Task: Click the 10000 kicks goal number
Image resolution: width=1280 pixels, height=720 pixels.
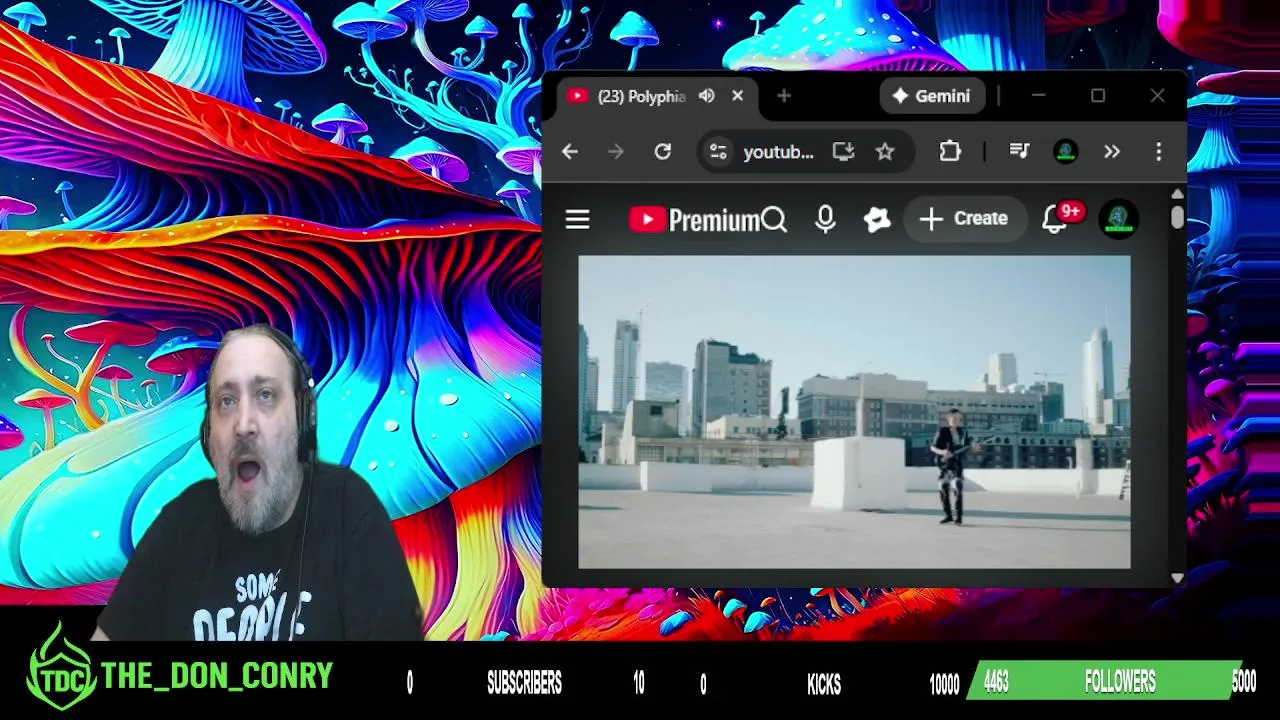Action: pos(944,684)
